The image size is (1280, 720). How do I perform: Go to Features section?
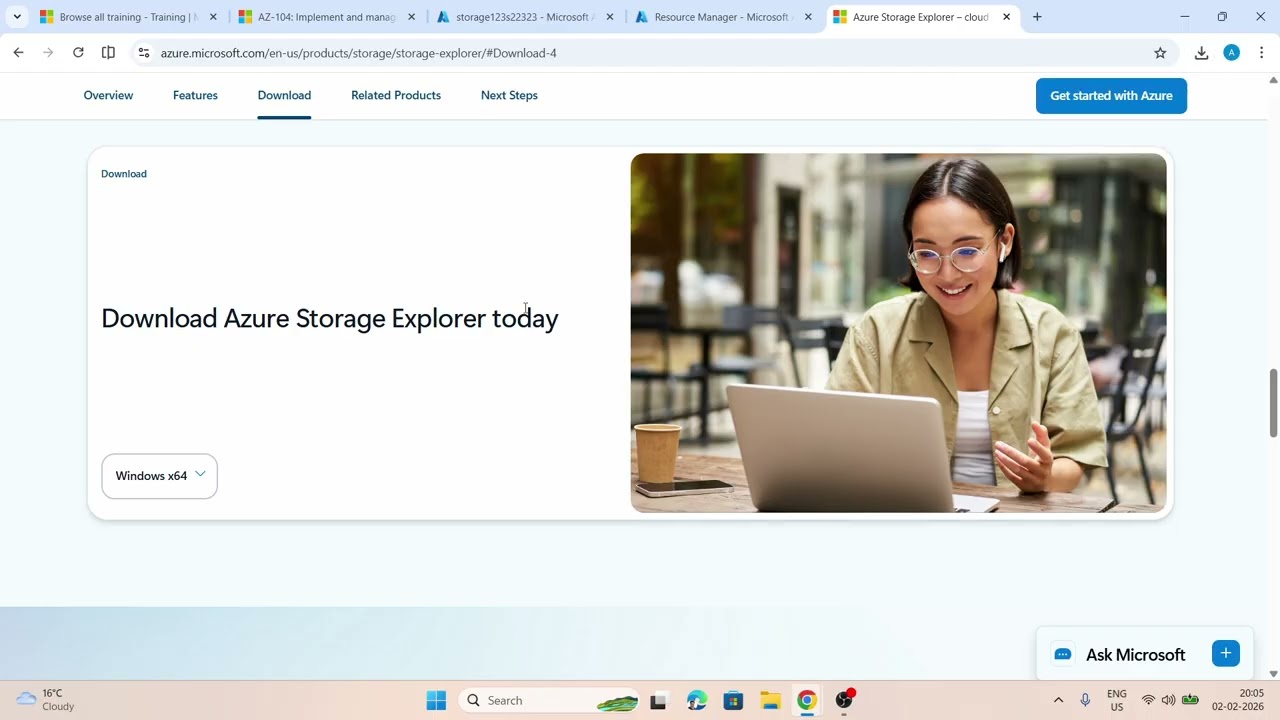[195, 95]
